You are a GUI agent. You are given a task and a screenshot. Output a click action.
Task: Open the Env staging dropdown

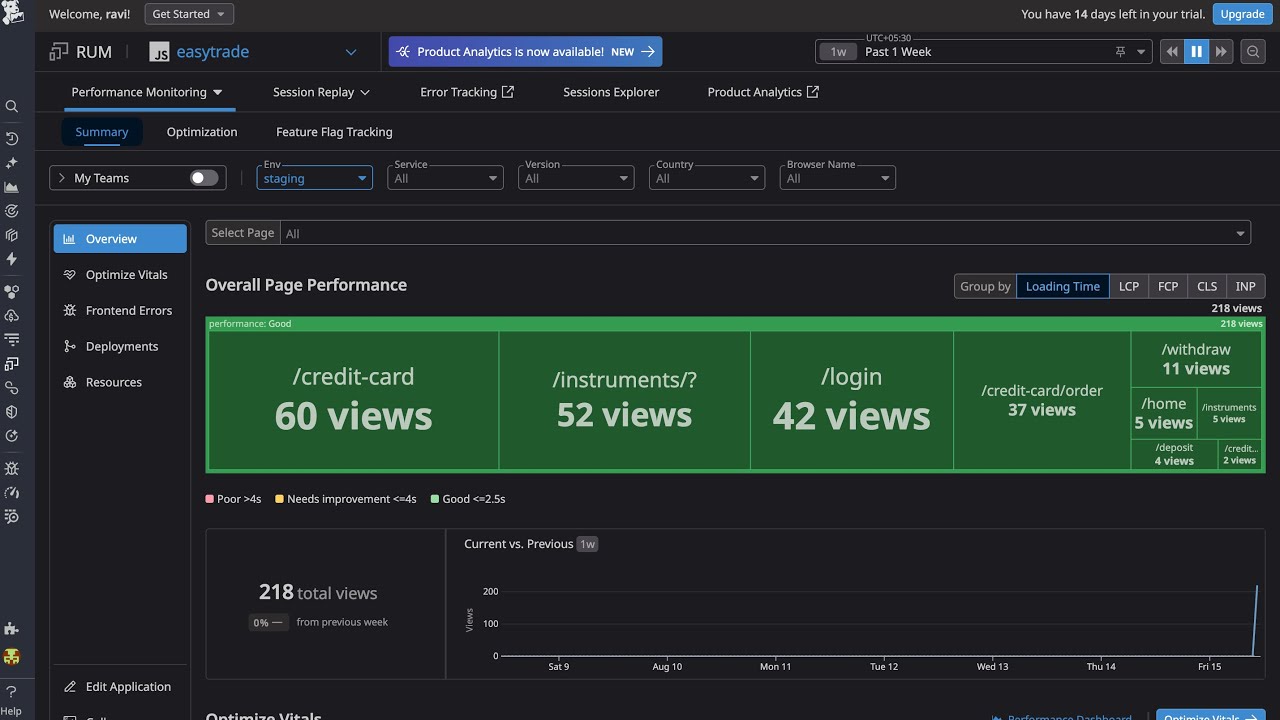314,178
